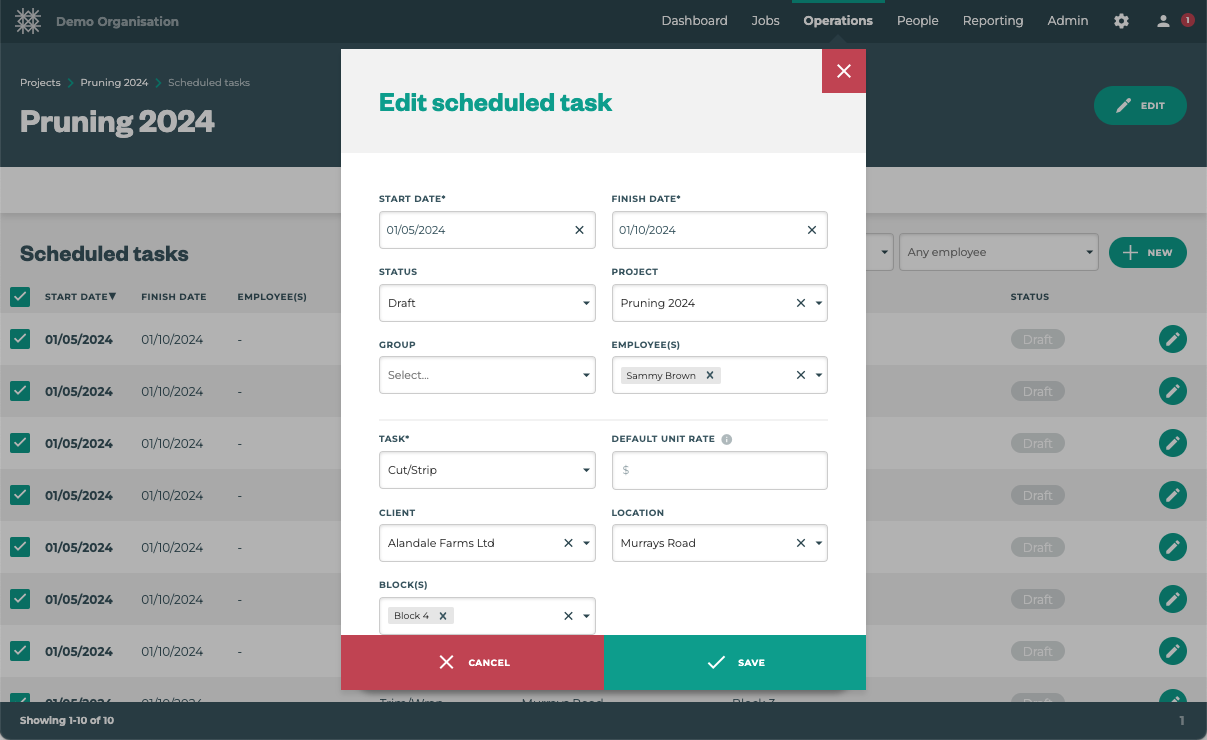Open the settings gear icon
This screenshot has width=1207, height=740.
1121,21
